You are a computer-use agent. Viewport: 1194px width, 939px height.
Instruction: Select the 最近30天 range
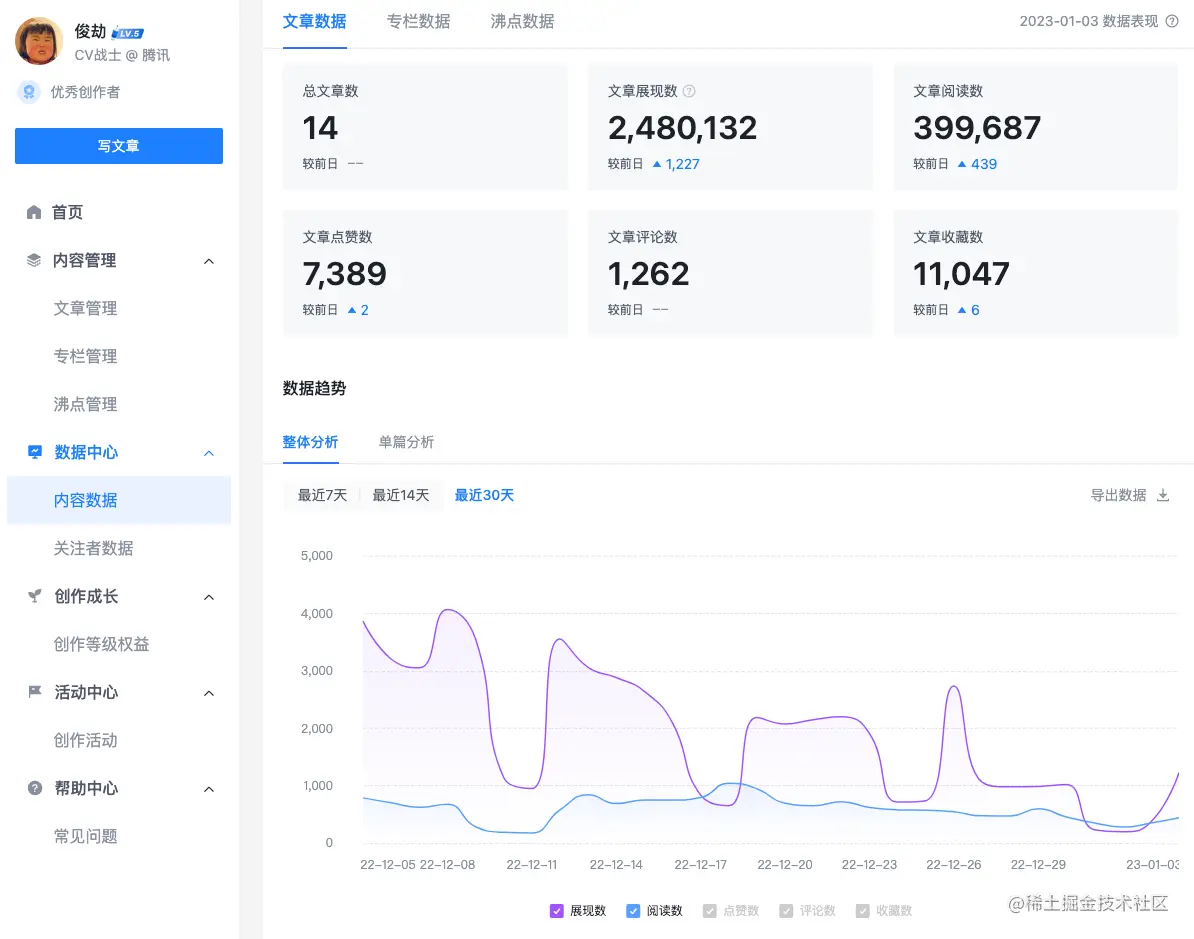click(x=484, y=496)
